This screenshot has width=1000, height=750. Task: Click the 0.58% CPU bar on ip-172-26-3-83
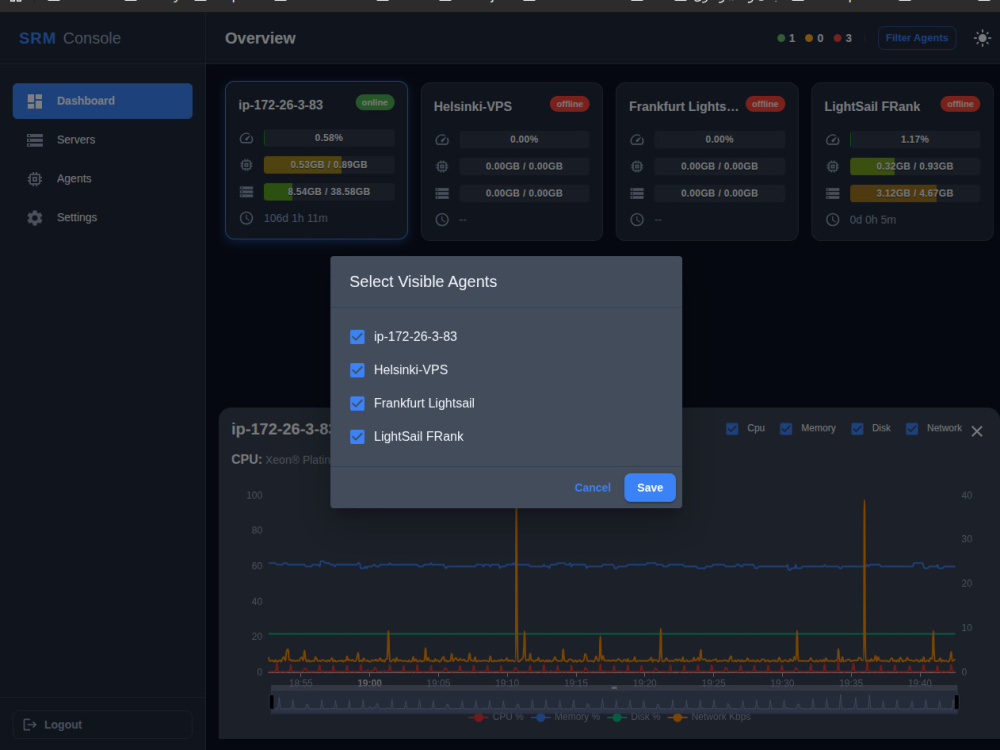(x=329, y=138)
